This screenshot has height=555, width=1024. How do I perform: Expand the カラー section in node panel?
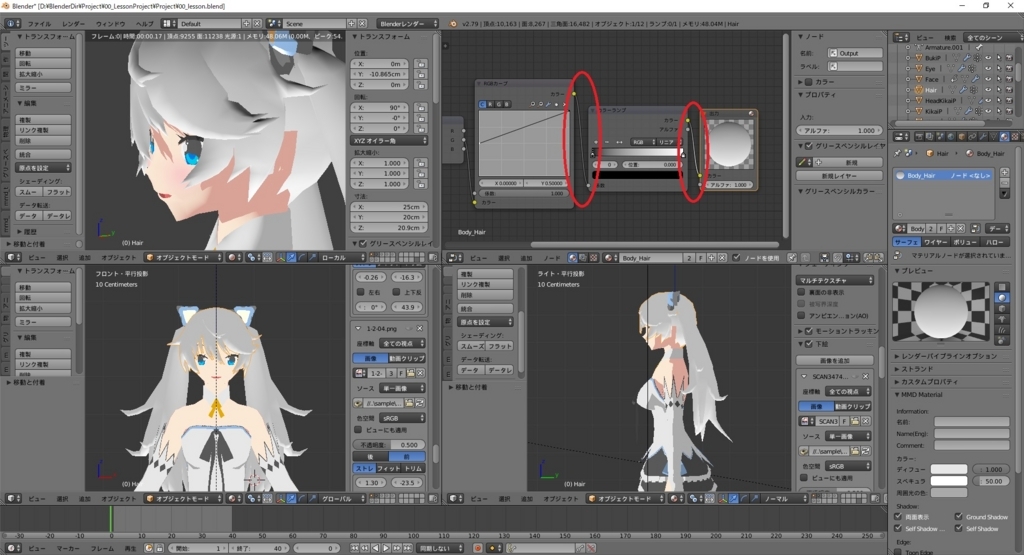coord(816,82)
